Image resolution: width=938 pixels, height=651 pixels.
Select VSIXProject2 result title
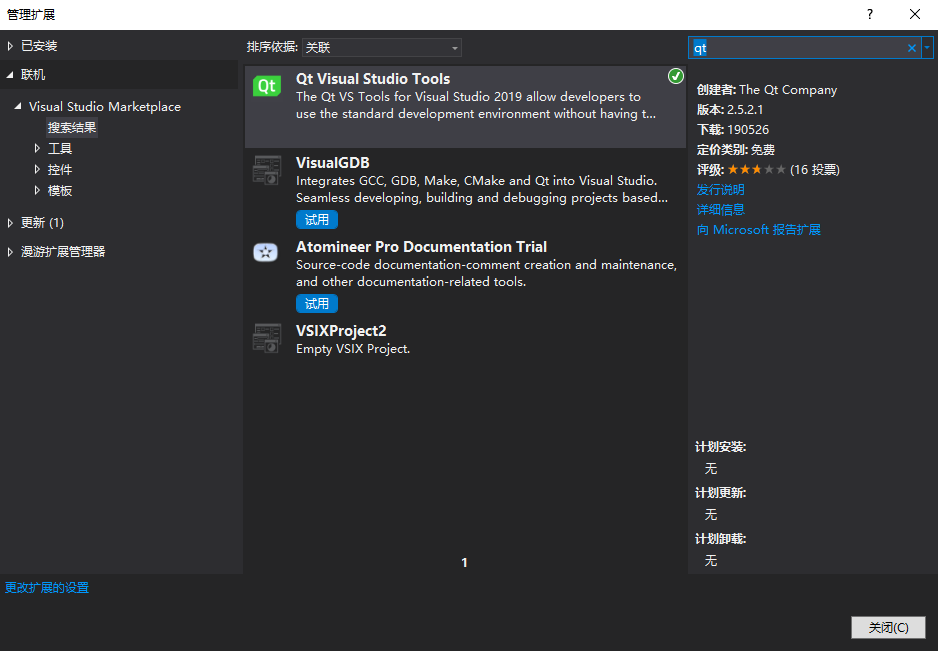click(x=341, y=331)
